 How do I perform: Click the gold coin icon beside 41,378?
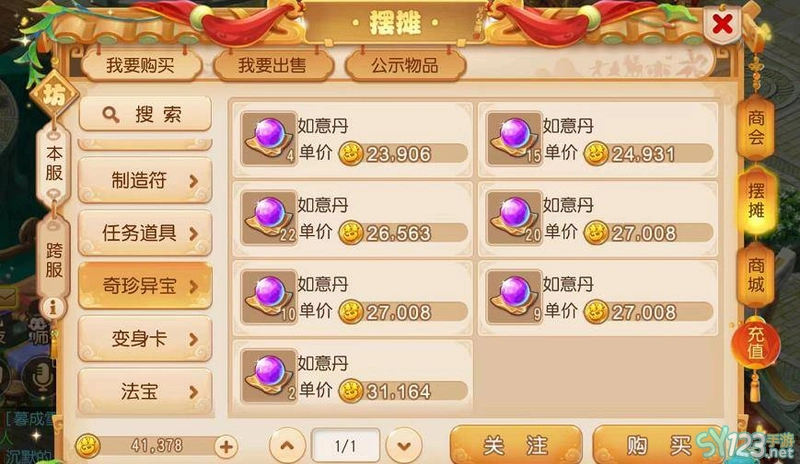88,446
